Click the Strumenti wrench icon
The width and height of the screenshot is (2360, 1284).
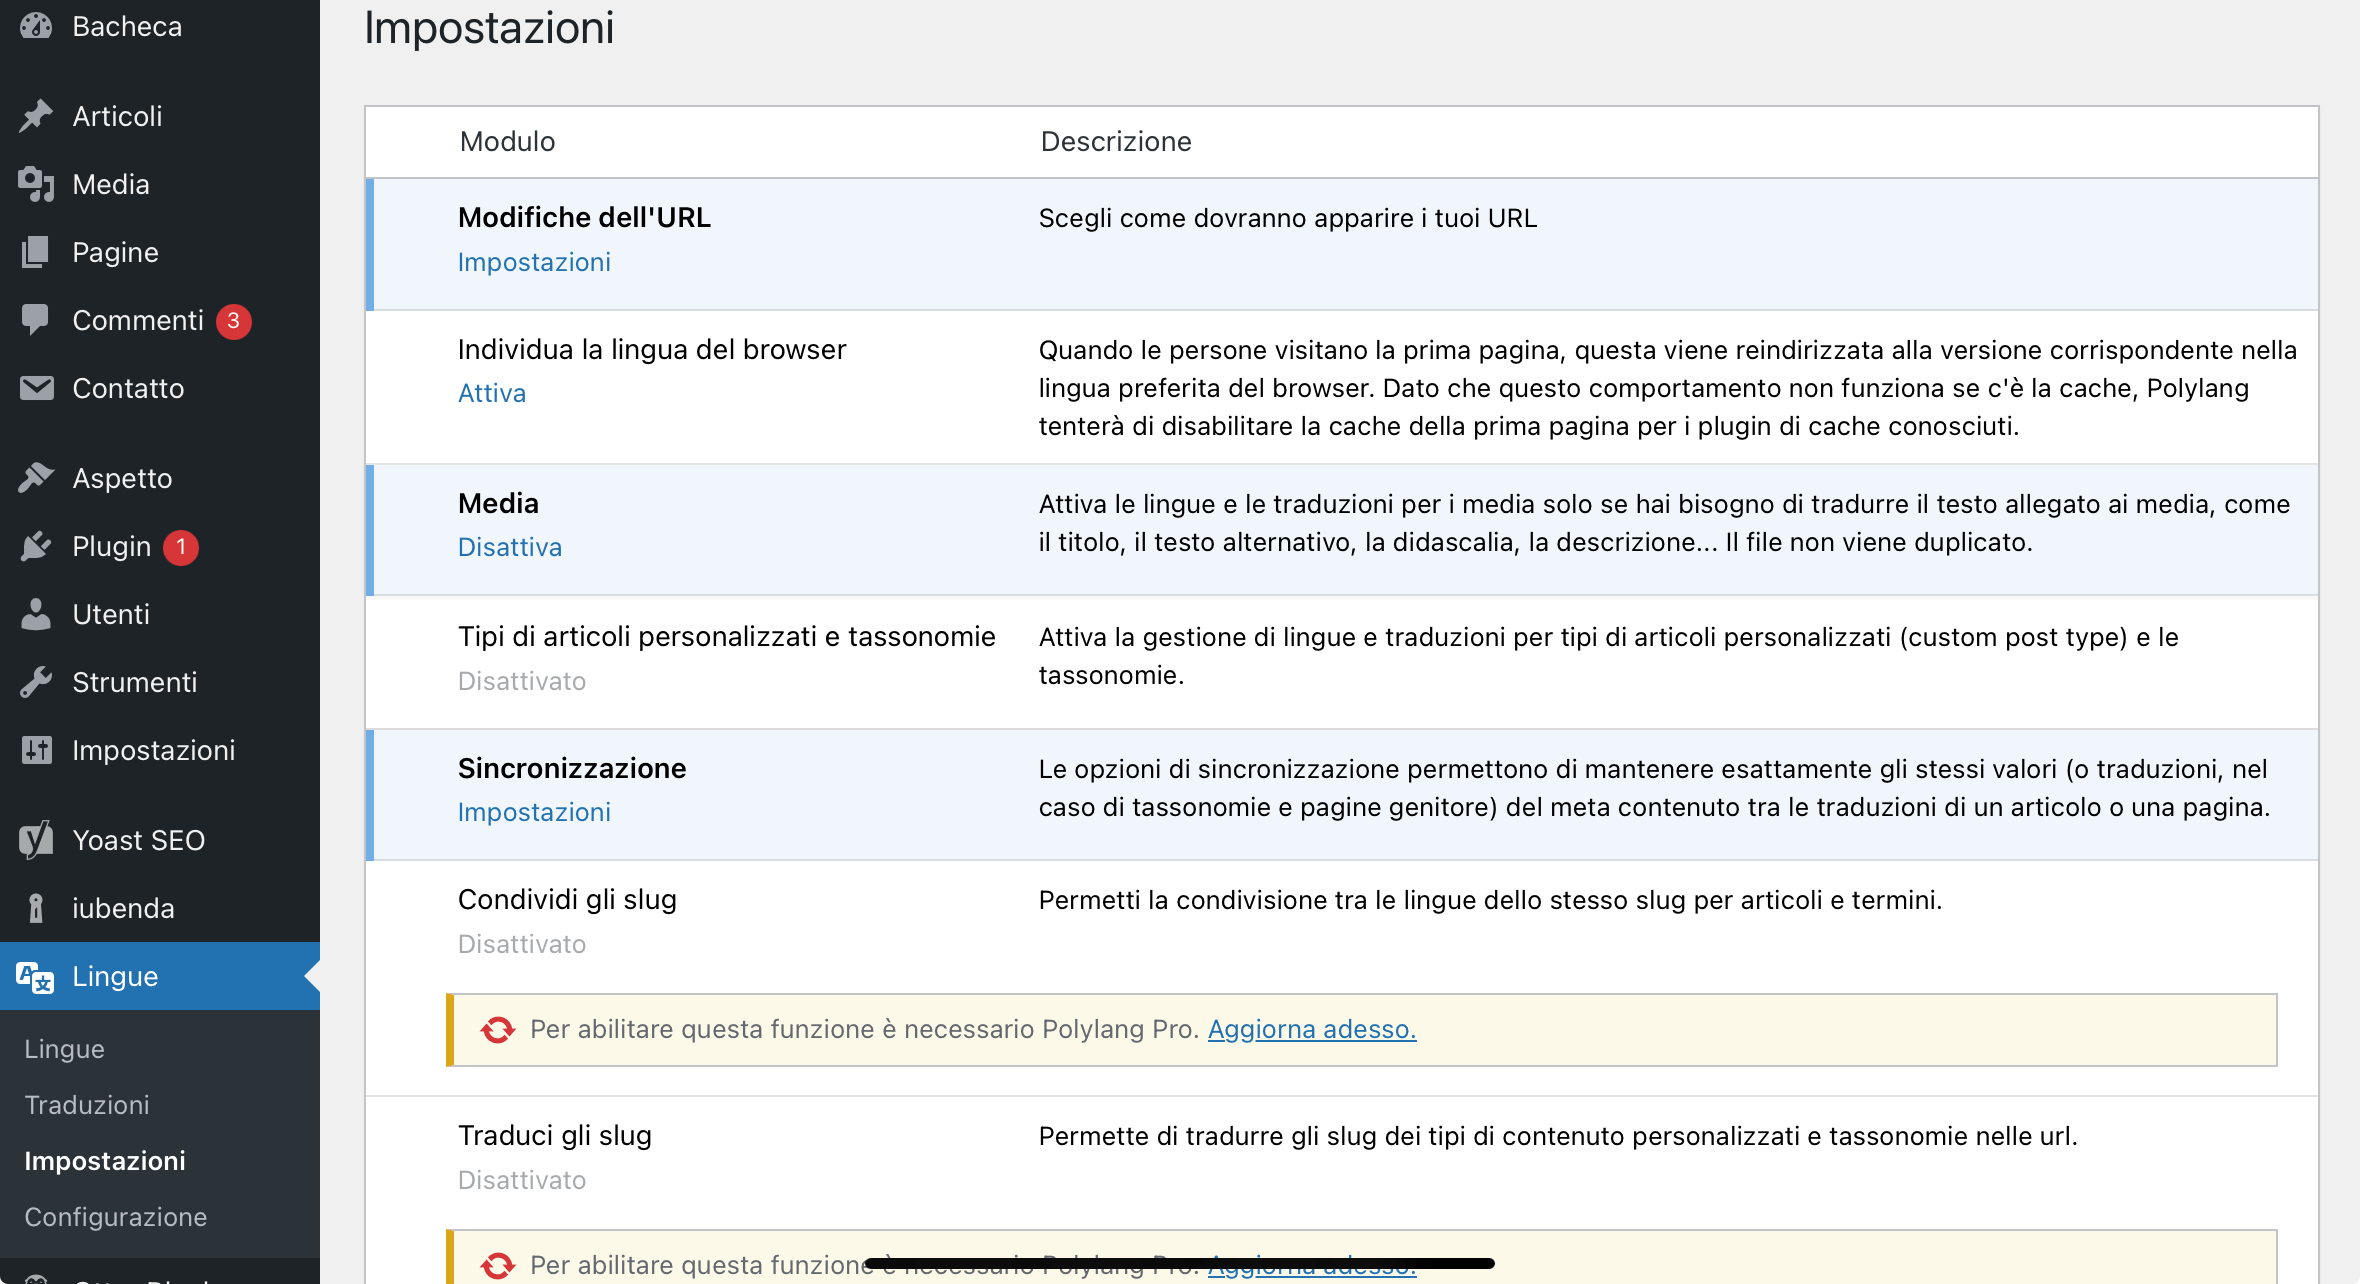pyautogui.click(x=36, y=682)
